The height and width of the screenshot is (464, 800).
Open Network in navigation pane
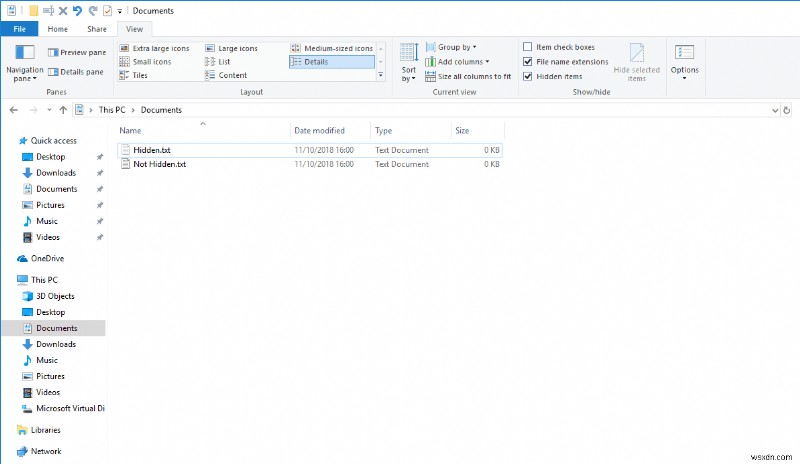(46, 452)
